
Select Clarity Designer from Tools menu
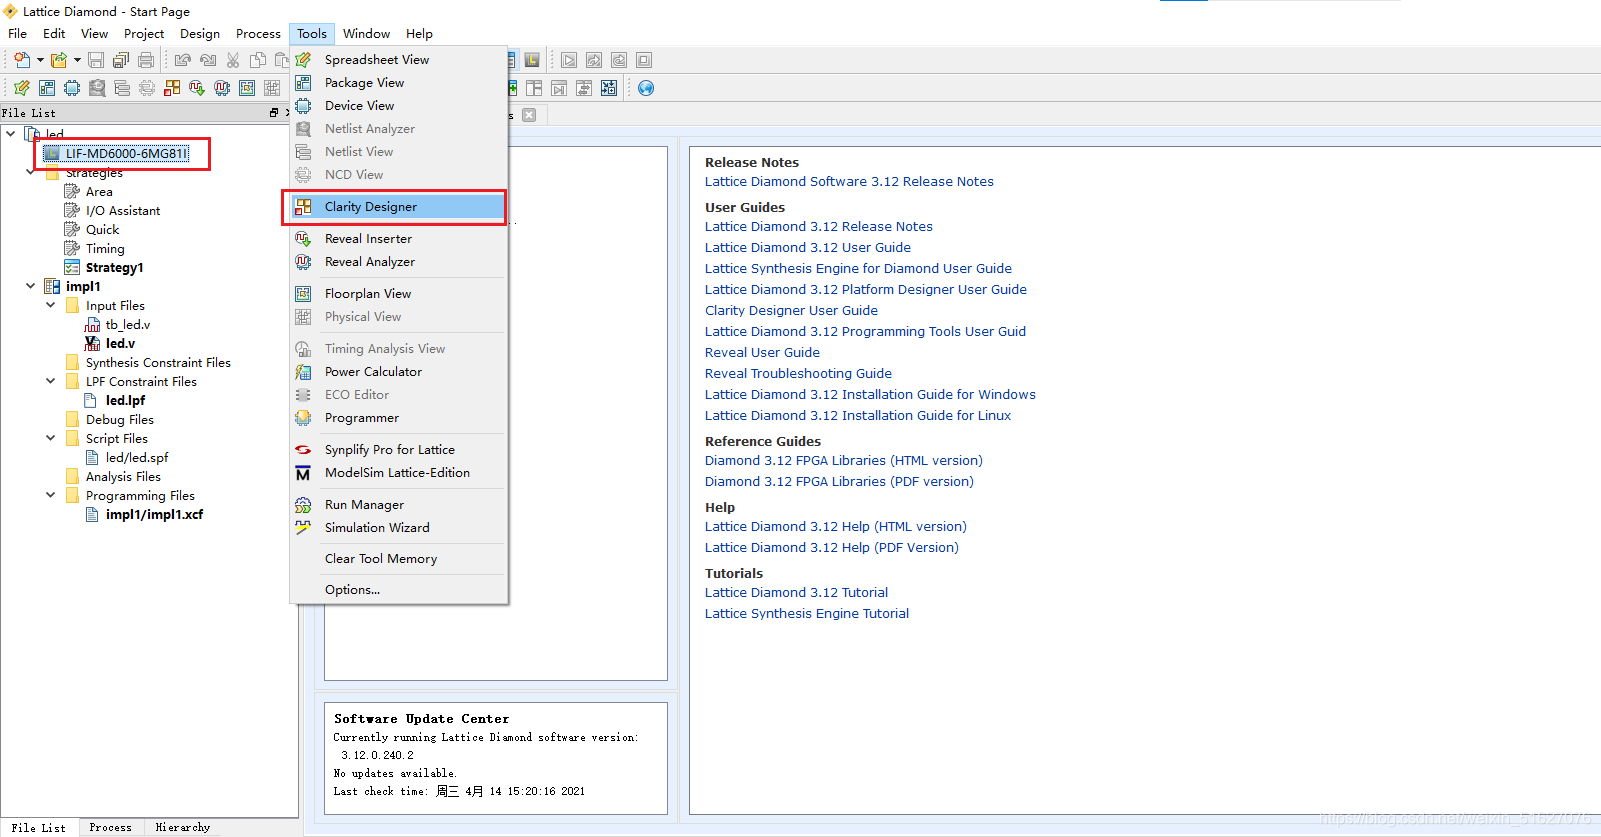pos(398,206)
